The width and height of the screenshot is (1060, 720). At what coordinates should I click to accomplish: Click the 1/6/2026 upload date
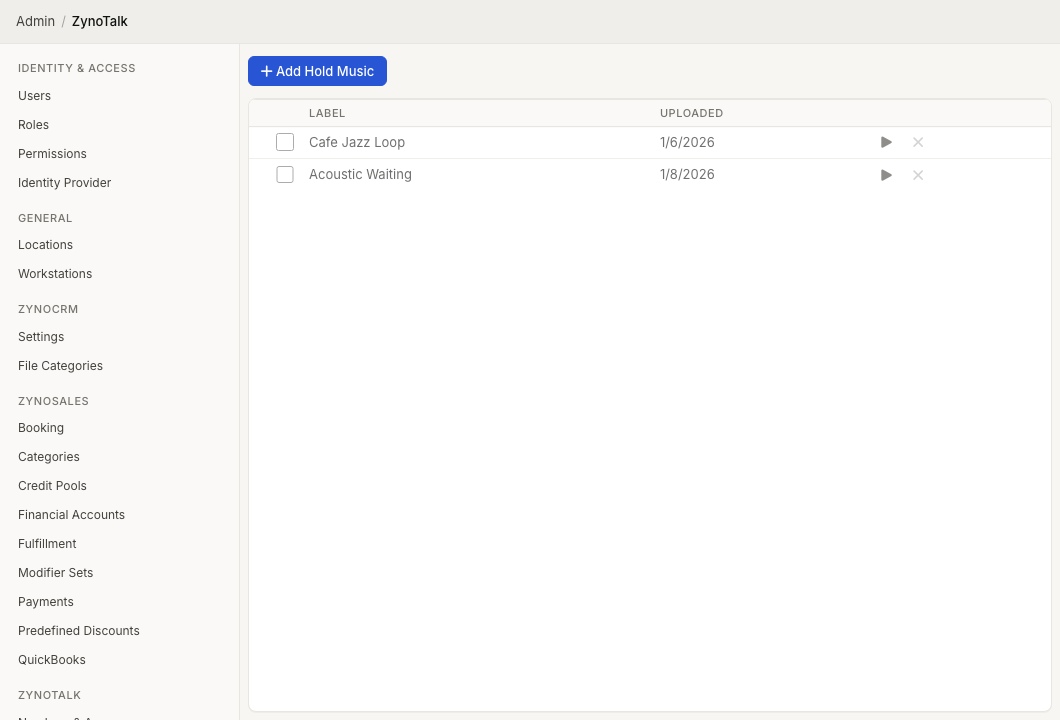click(x=687, y=143)
